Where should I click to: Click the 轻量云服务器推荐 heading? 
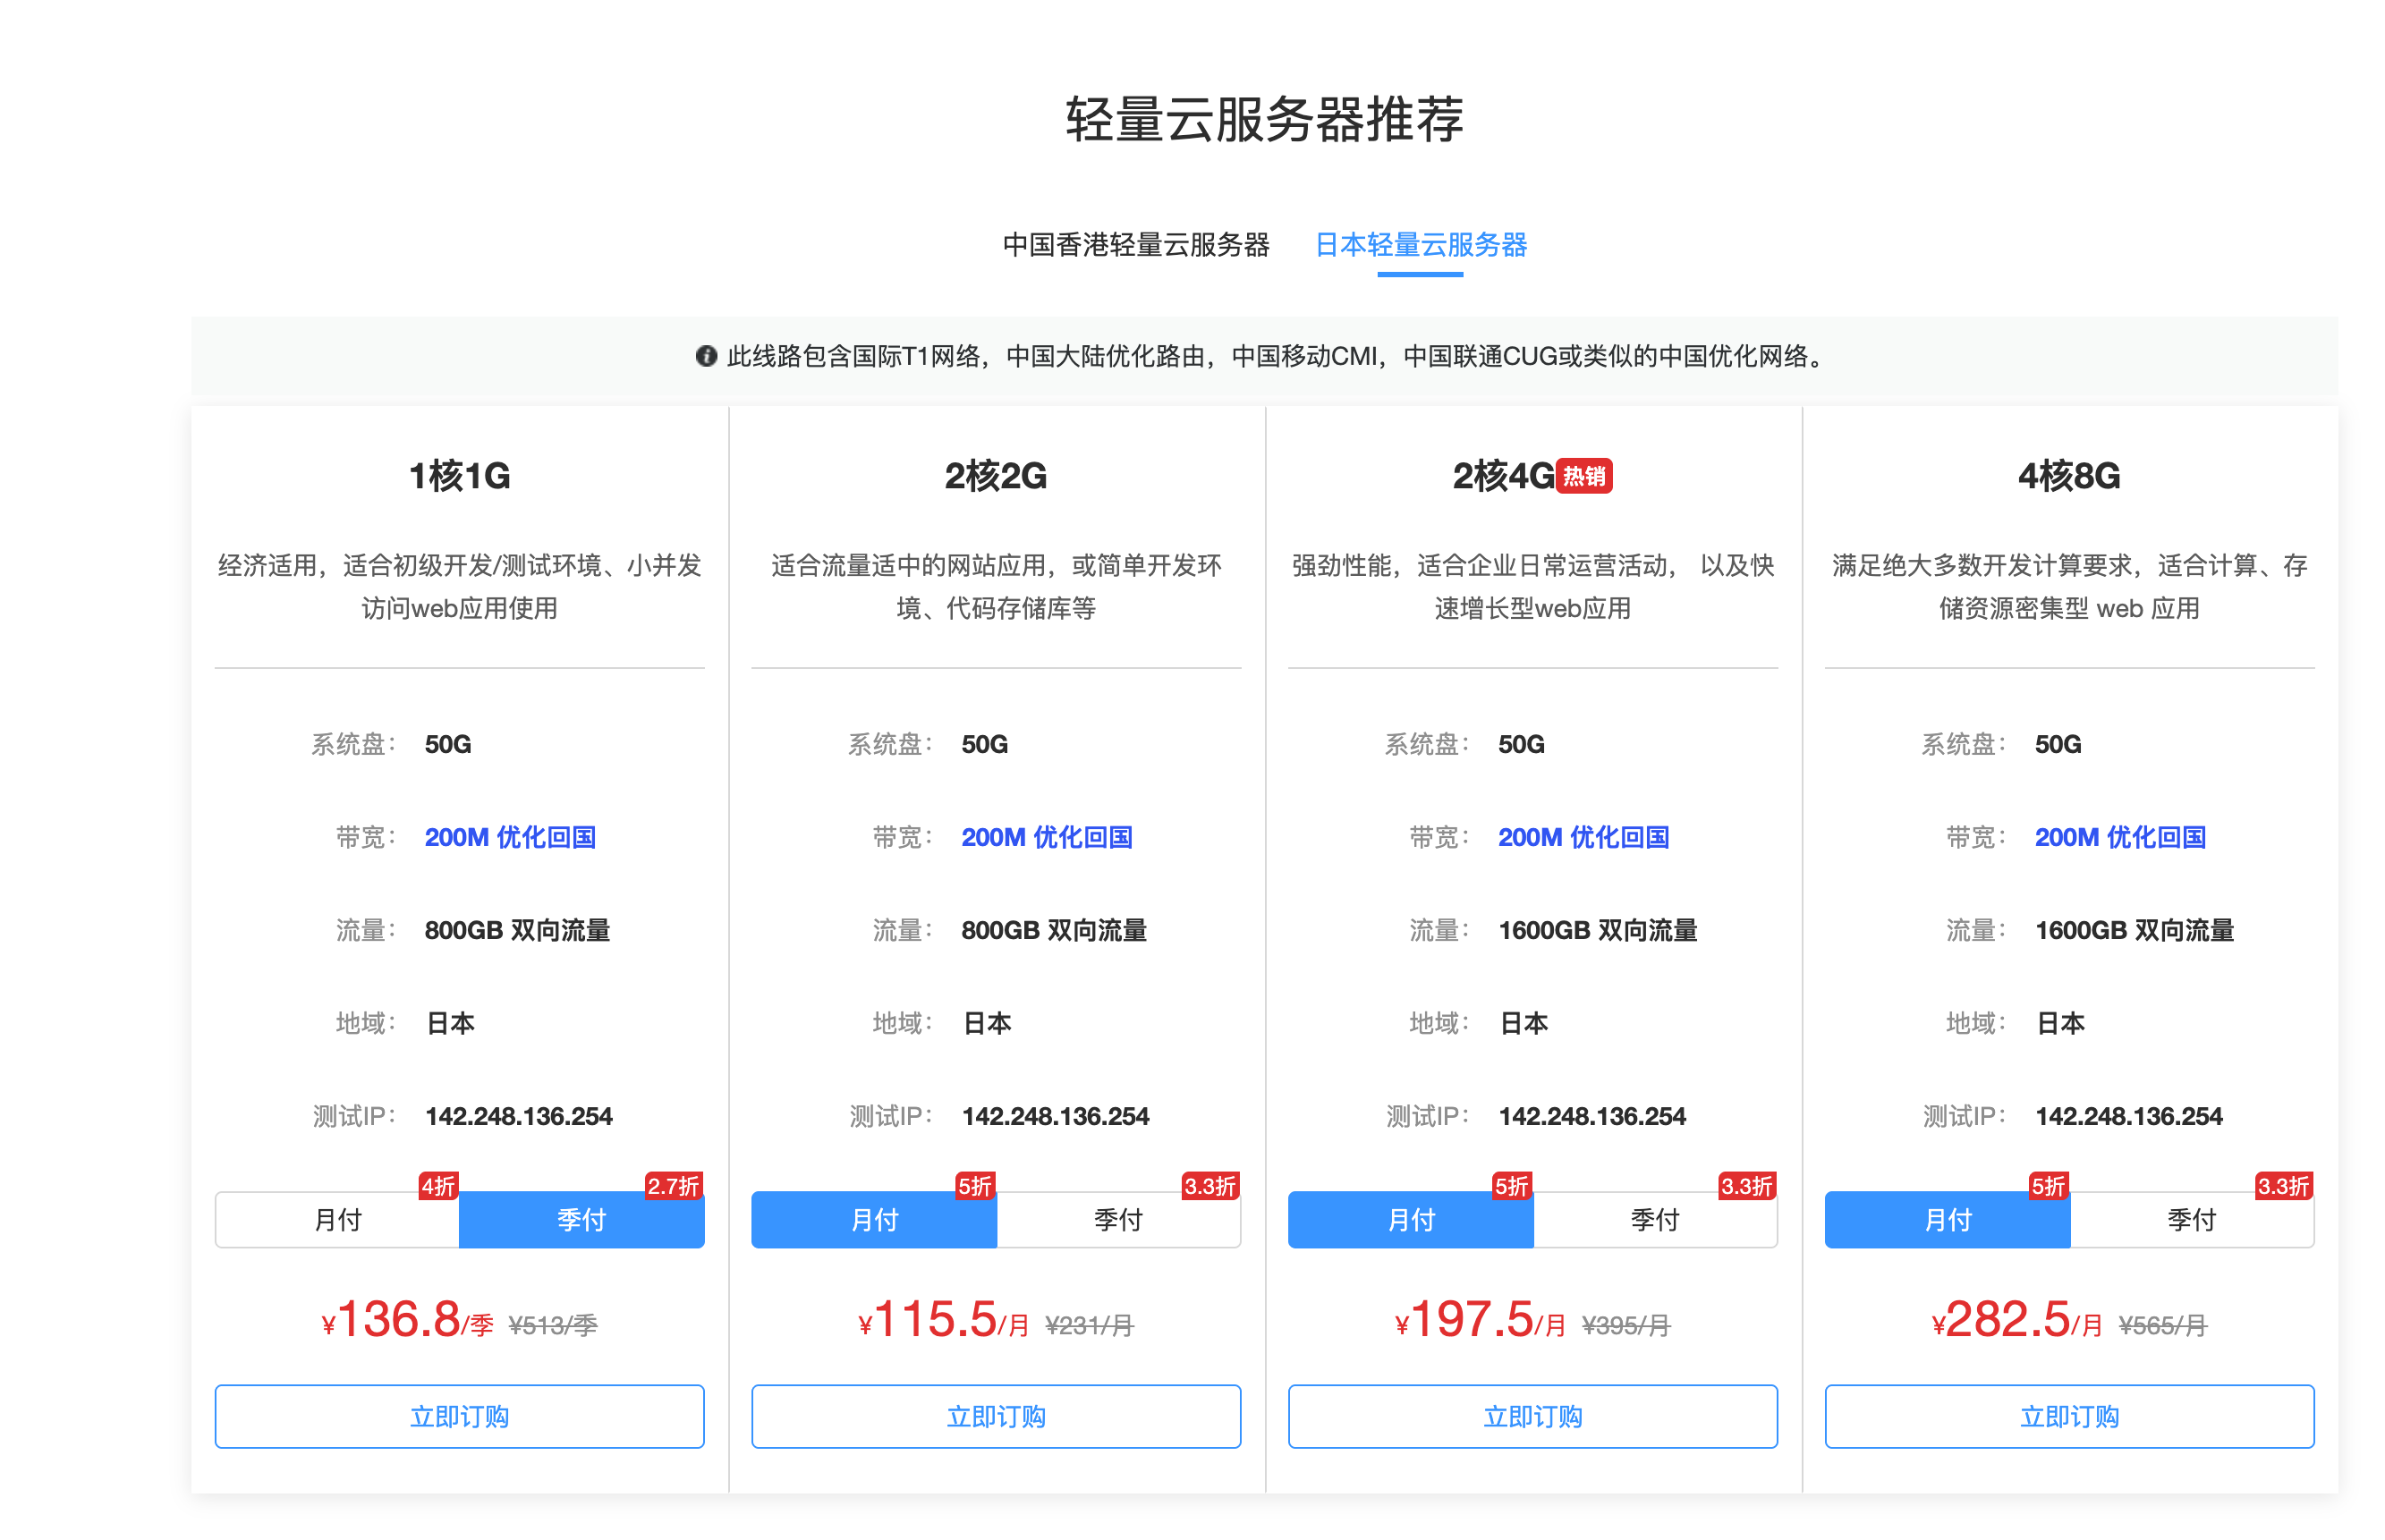(1264, 120)
